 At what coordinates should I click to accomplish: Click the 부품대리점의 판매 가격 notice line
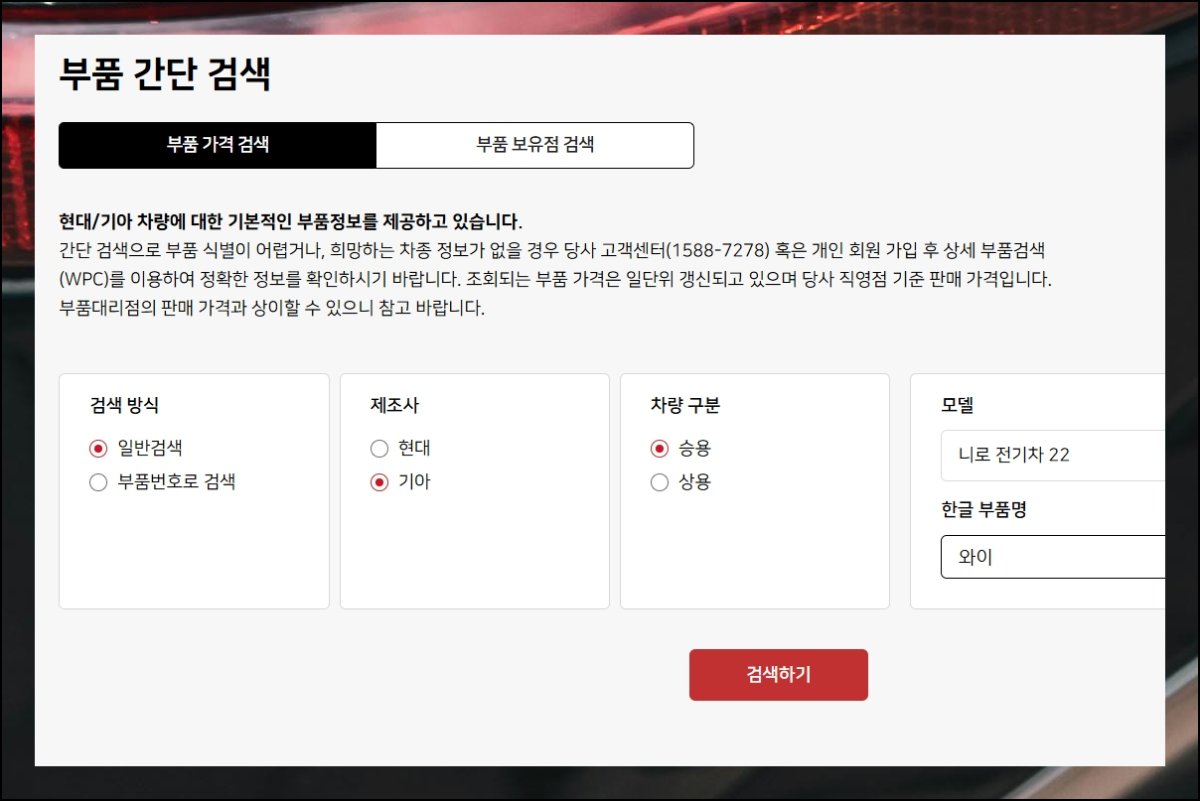click(x=272, y=308)
